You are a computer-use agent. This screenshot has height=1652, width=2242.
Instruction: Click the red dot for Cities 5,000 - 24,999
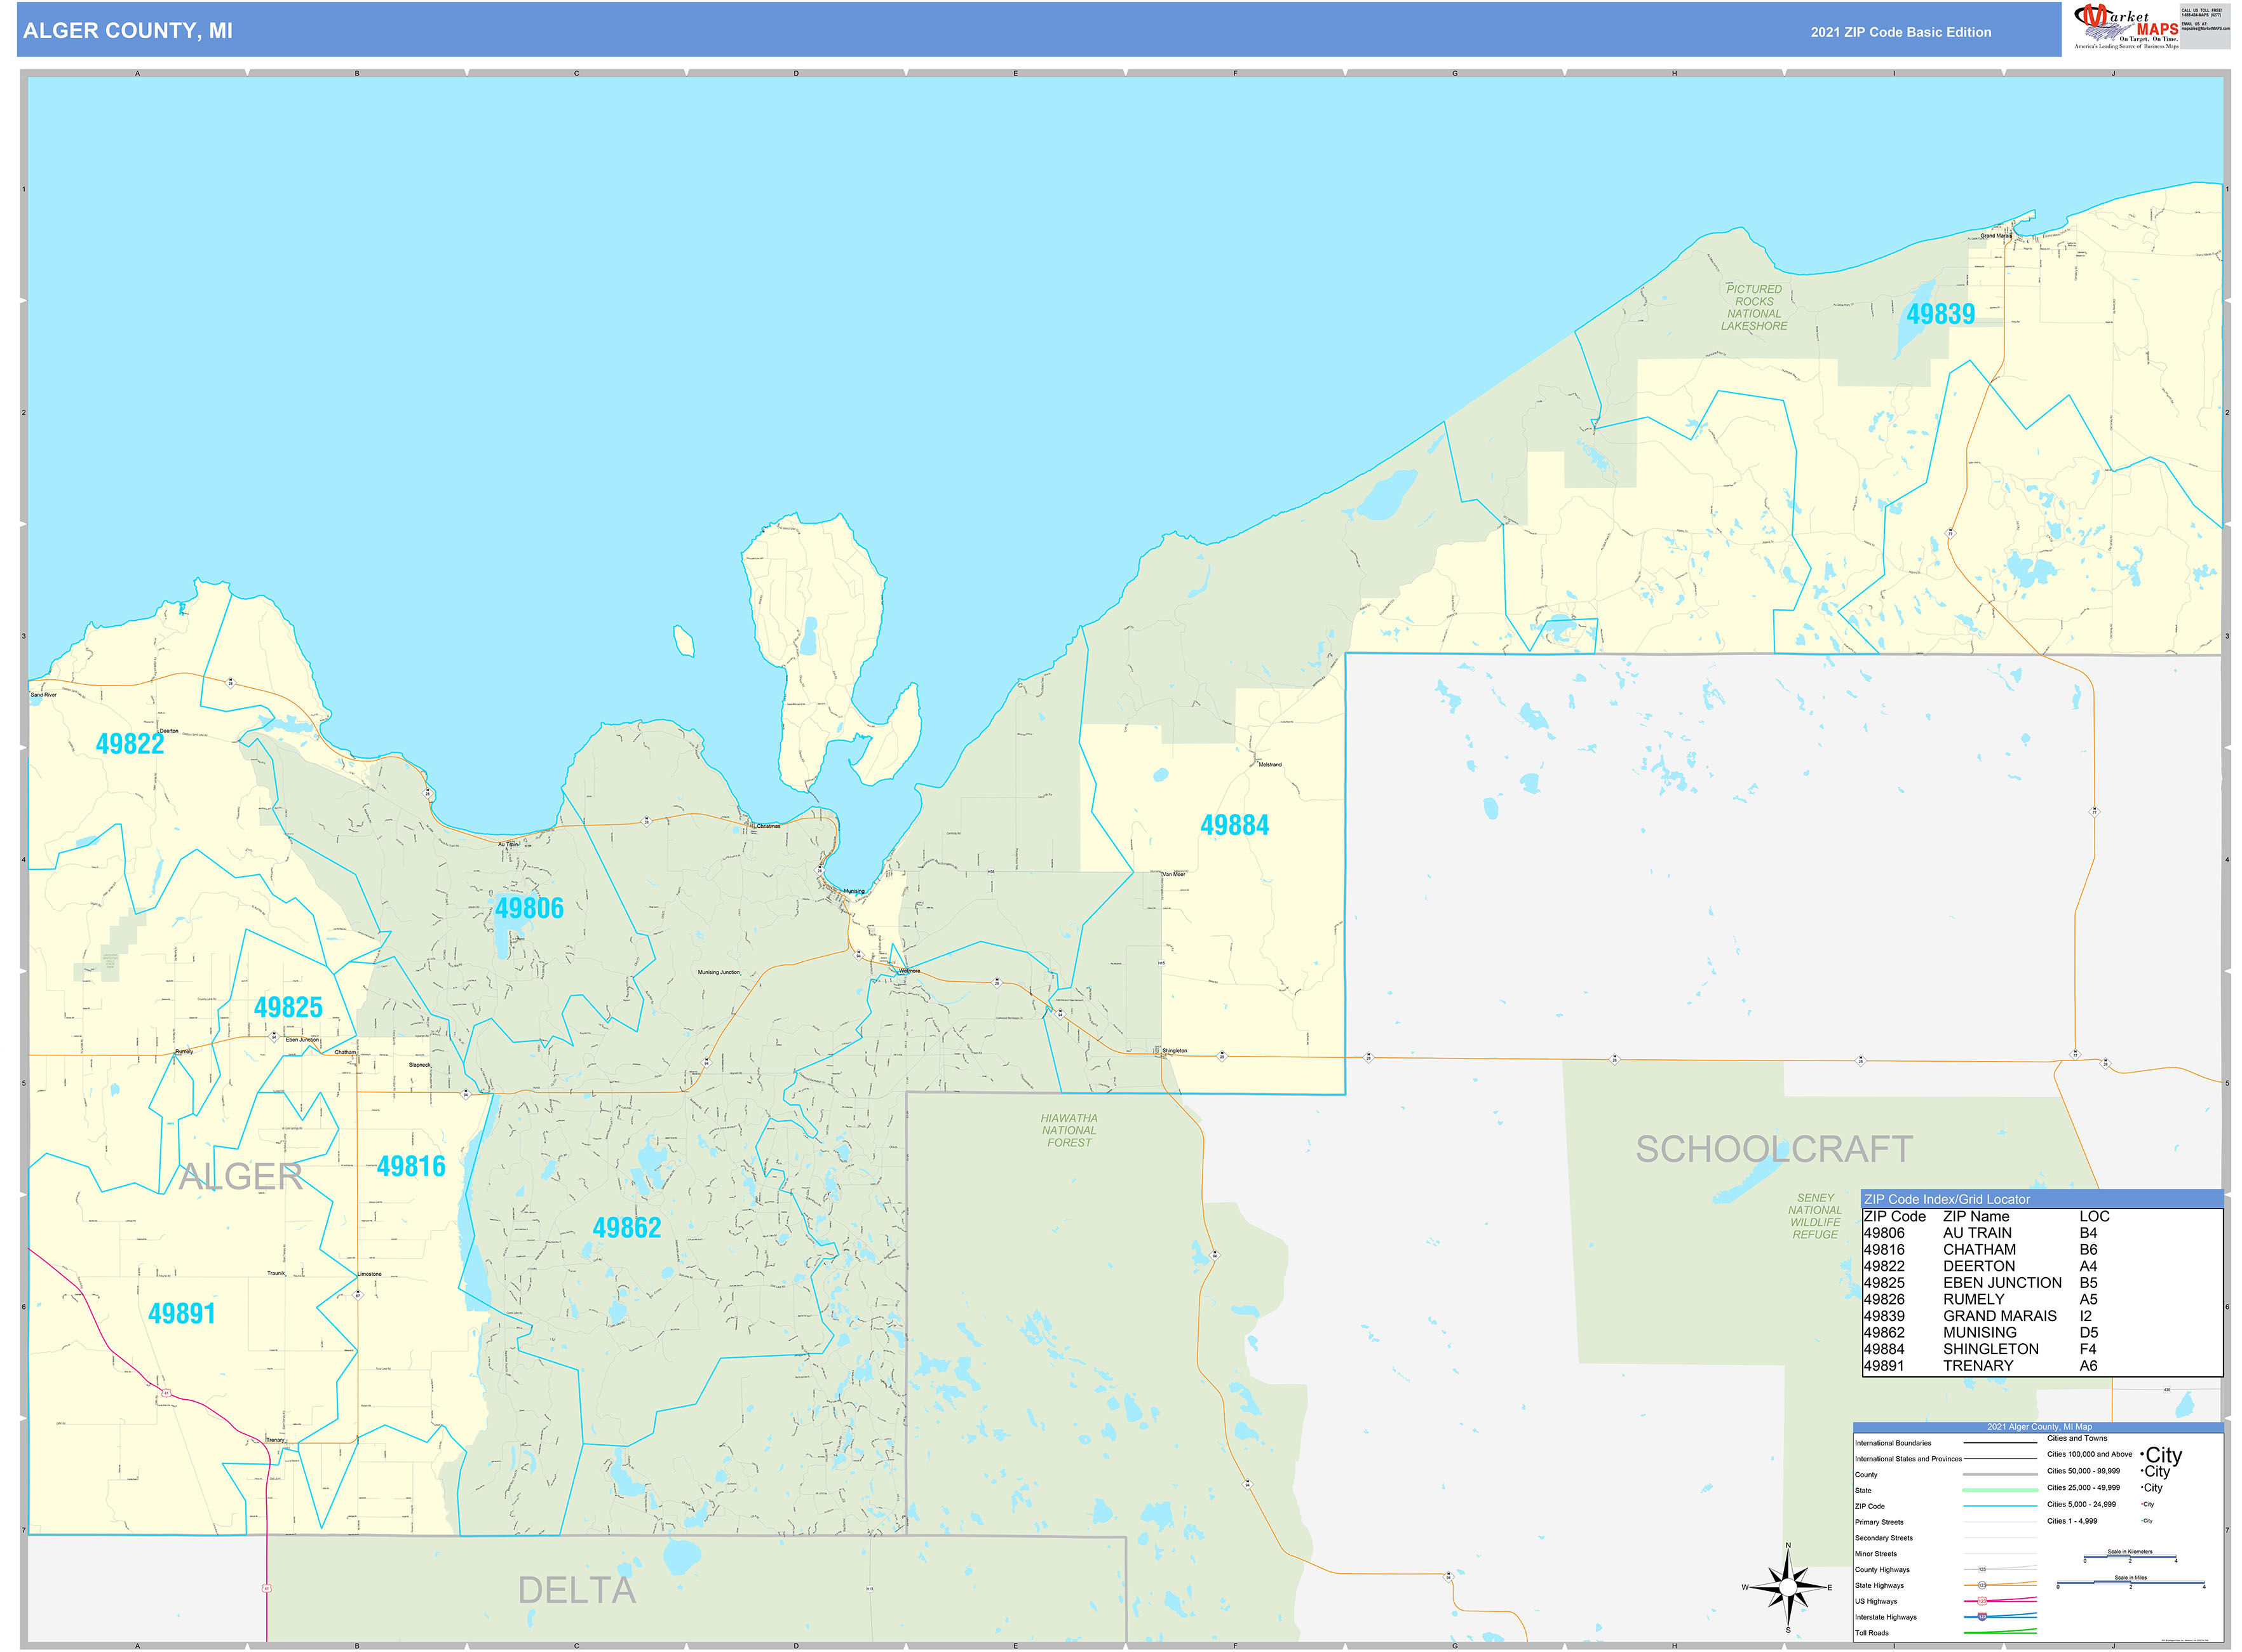(x=2142, y=1504)
